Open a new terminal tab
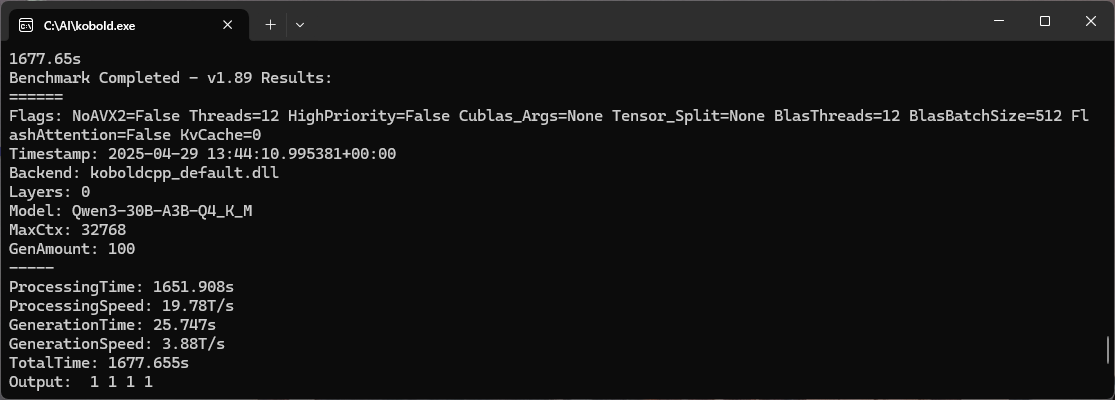 point(270,25)
